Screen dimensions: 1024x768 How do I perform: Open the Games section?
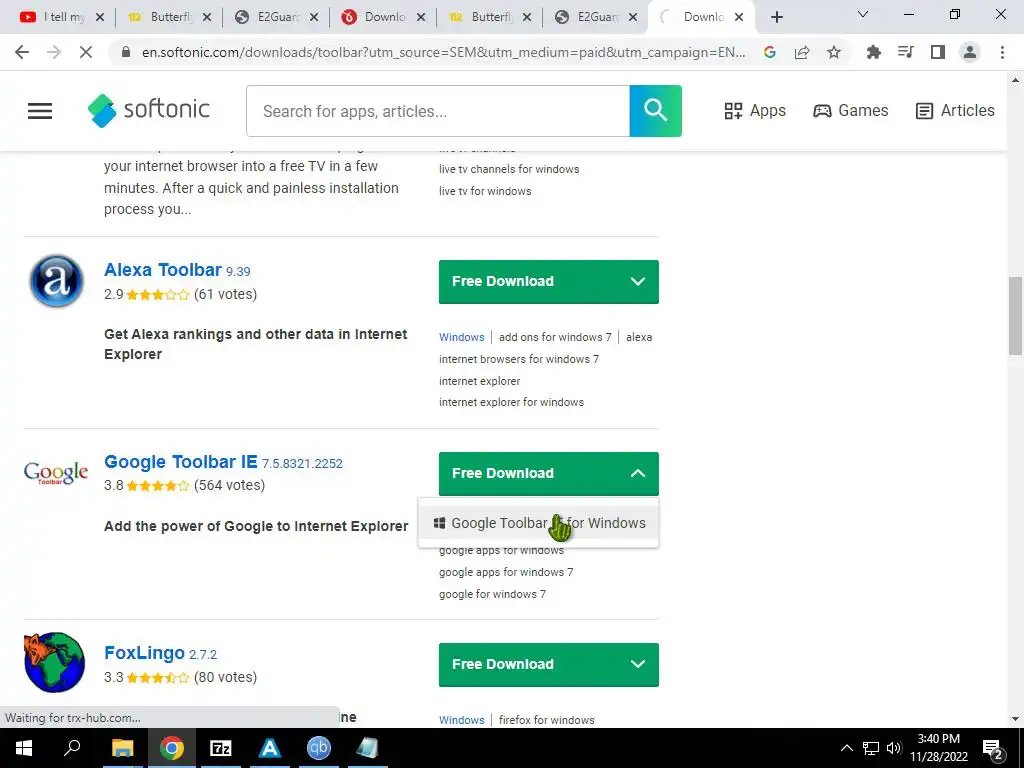[x=850, y=110]
